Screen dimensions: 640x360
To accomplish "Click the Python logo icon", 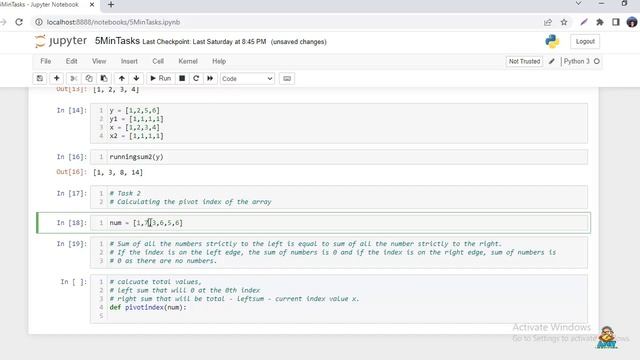I will click(552, 41).
